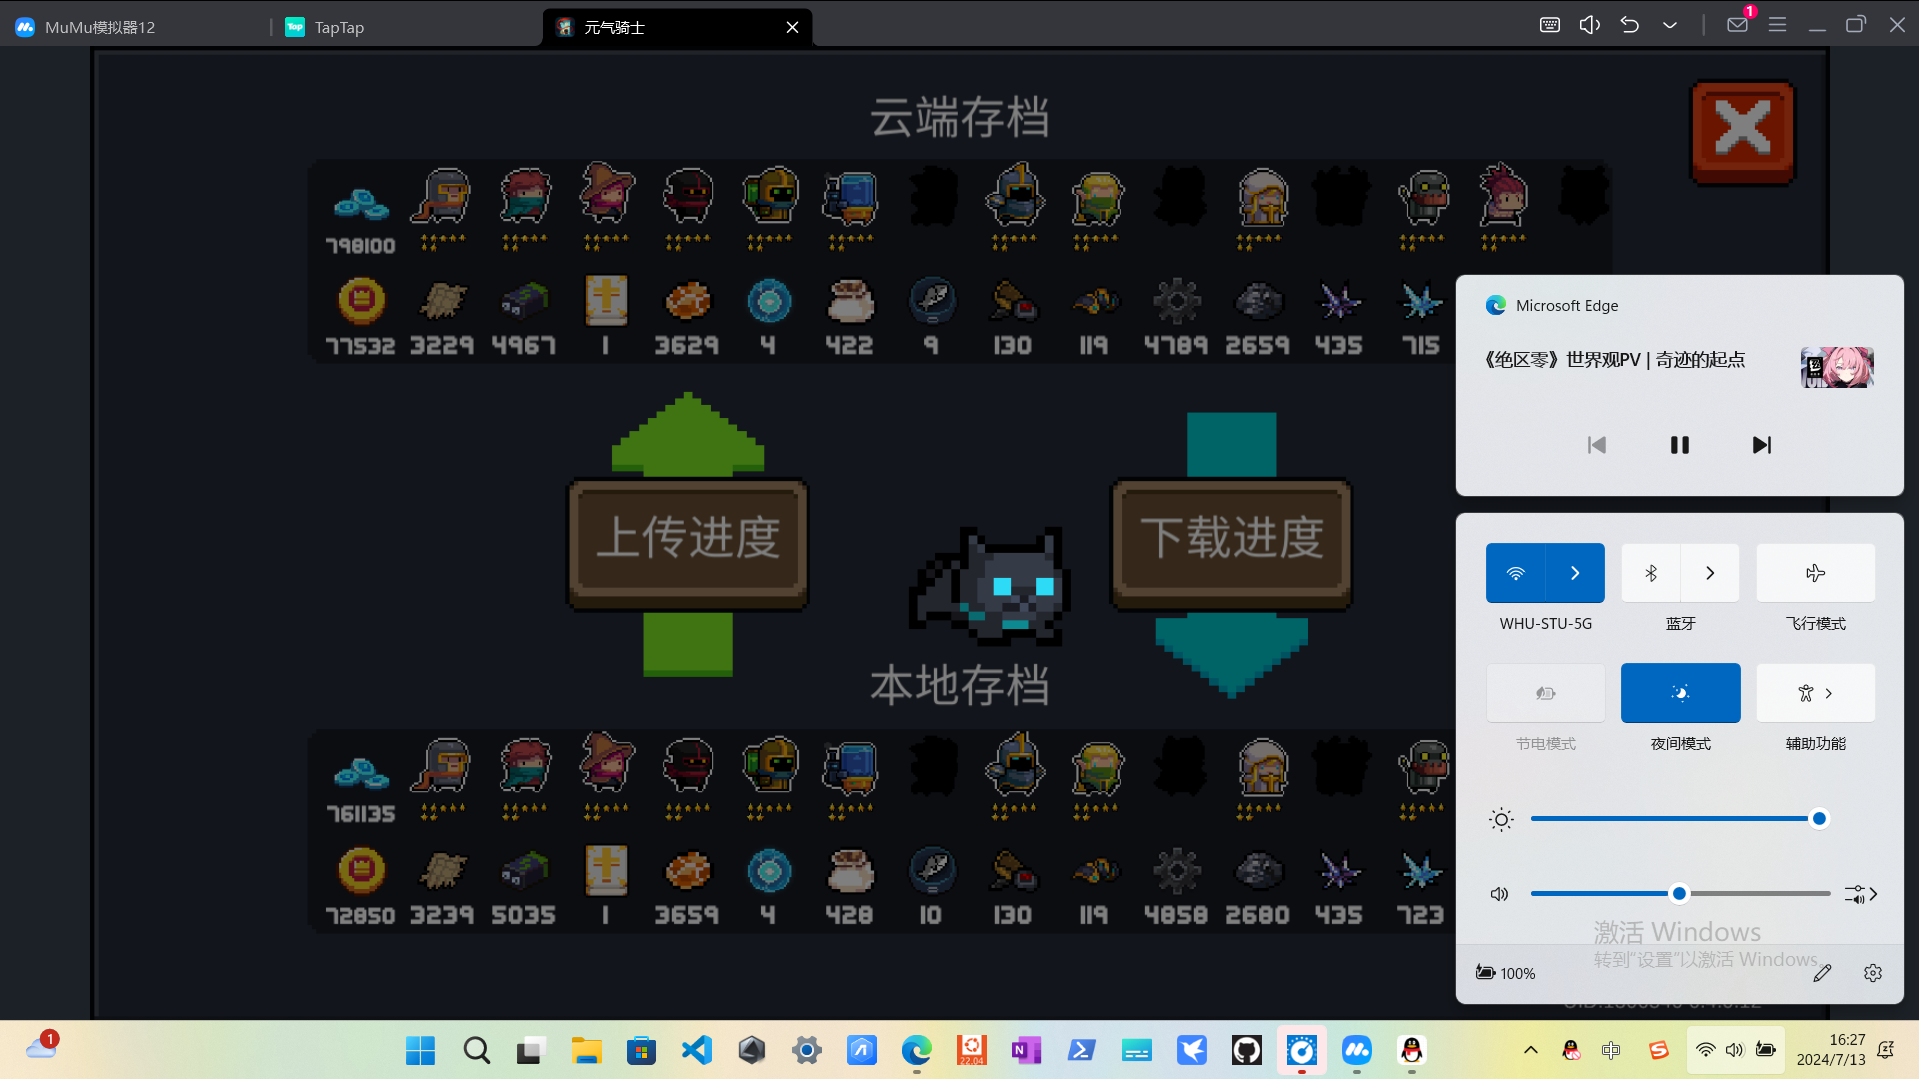Enable 飞行模式 airplane mode
Viewport: 1919px width, 1079px height.
(x=1815, y=573)
